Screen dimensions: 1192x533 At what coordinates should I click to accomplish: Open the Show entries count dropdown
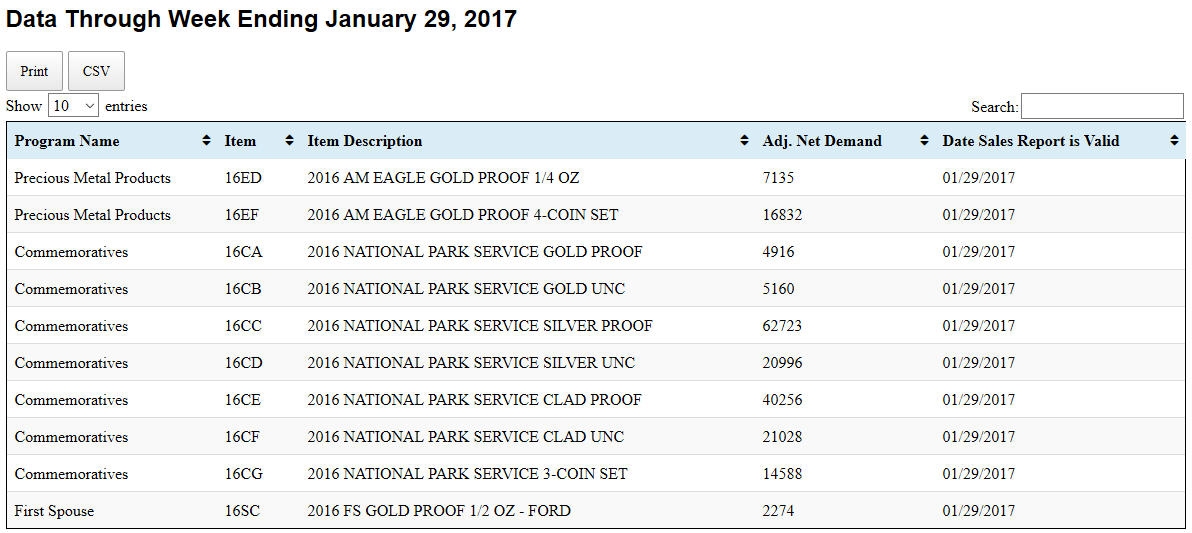click(74, 106)
